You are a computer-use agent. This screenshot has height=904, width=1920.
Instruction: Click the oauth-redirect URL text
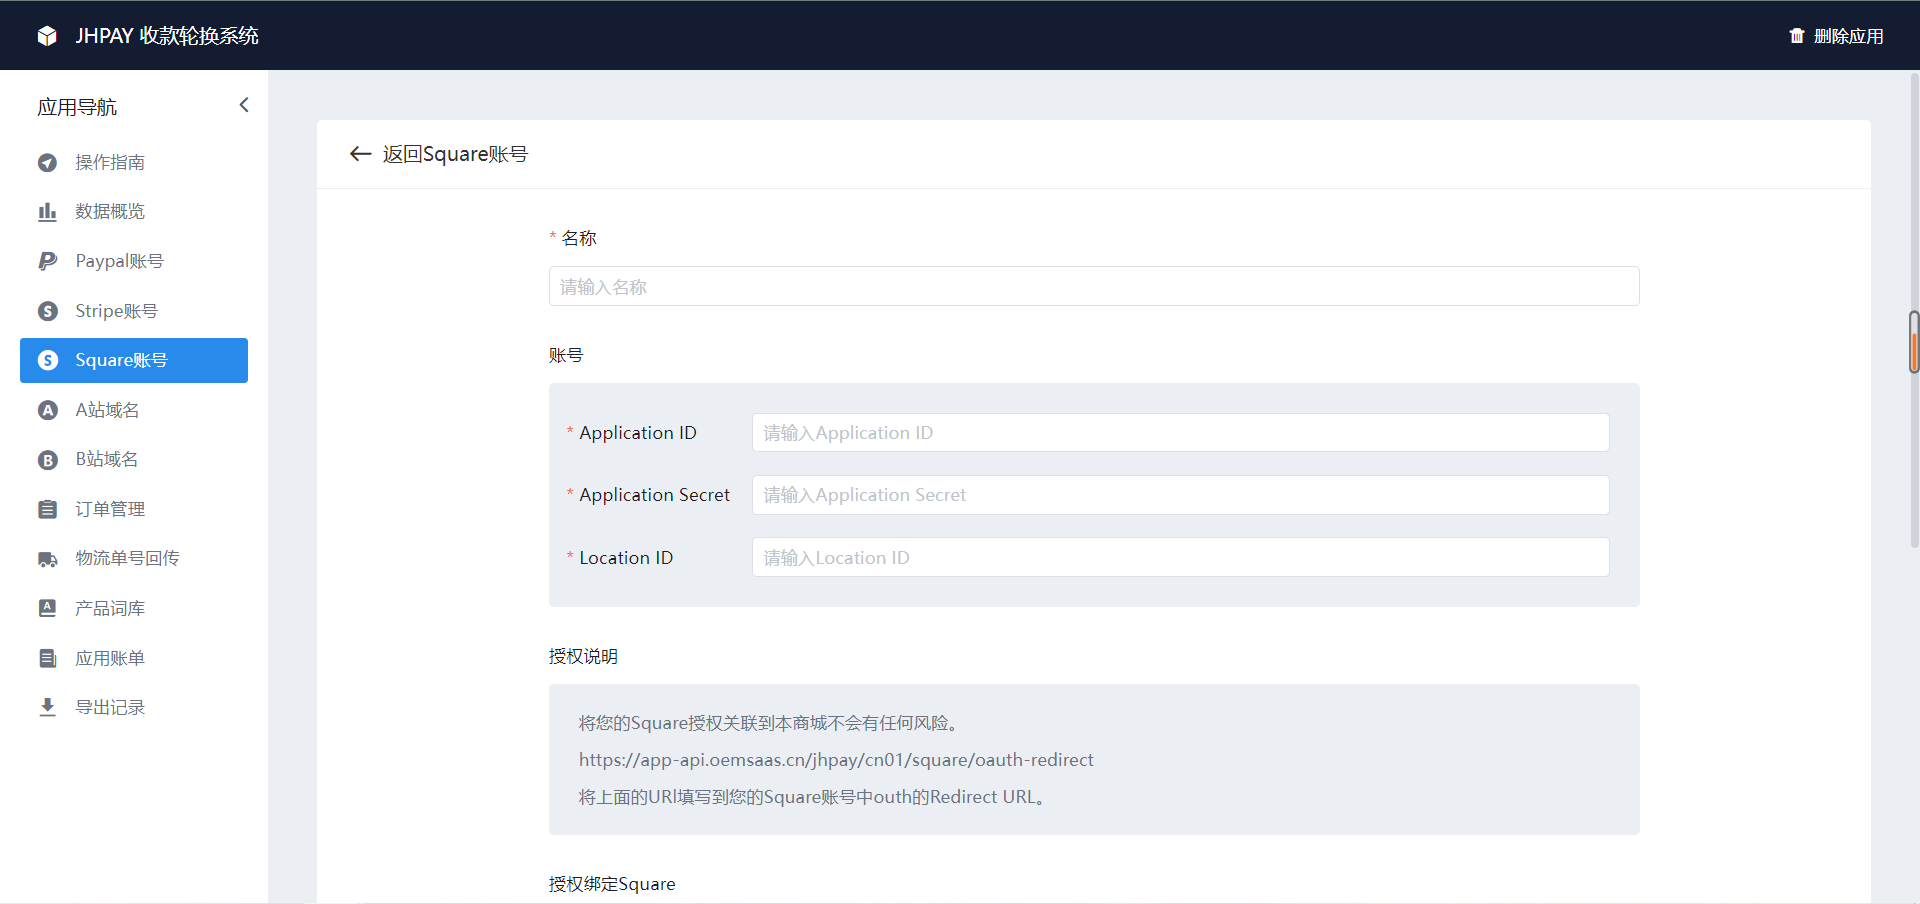[x=836, y=760]
